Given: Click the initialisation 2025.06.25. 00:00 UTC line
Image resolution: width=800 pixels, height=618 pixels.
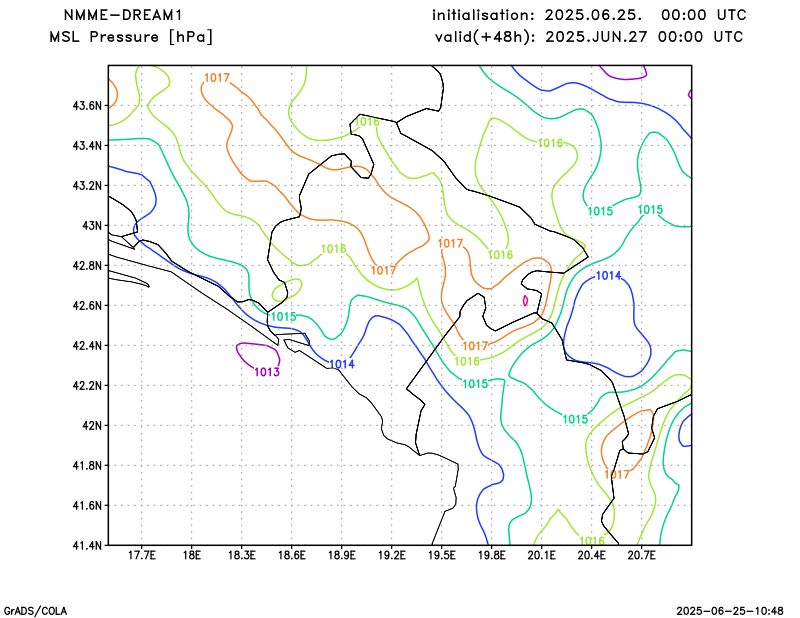Looking at the screenshot, I should click(589, 15).
